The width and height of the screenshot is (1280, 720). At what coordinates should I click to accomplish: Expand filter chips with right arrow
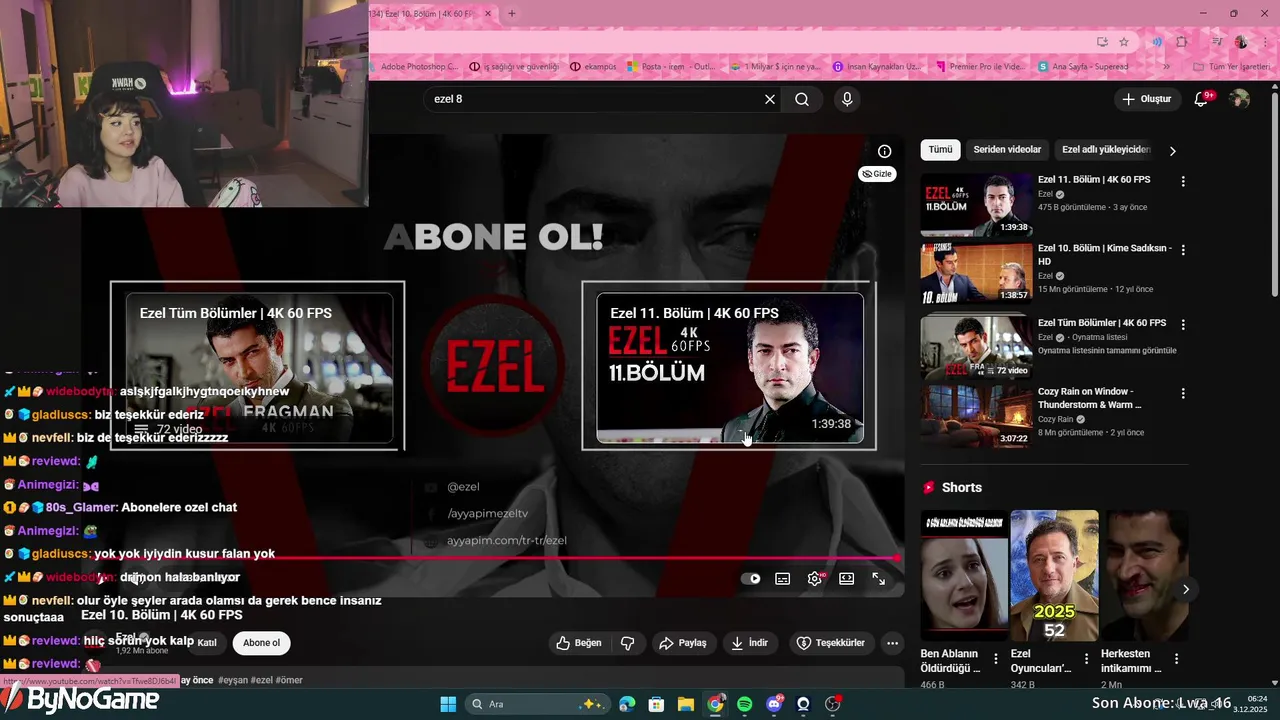click(x=1173, y=151)
